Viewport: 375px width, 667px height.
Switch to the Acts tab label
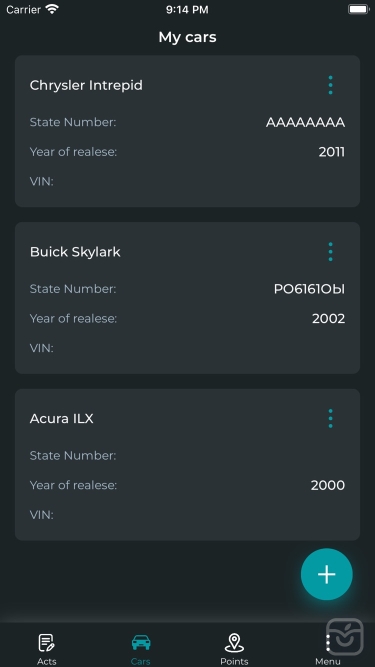(x=47, y=661)
